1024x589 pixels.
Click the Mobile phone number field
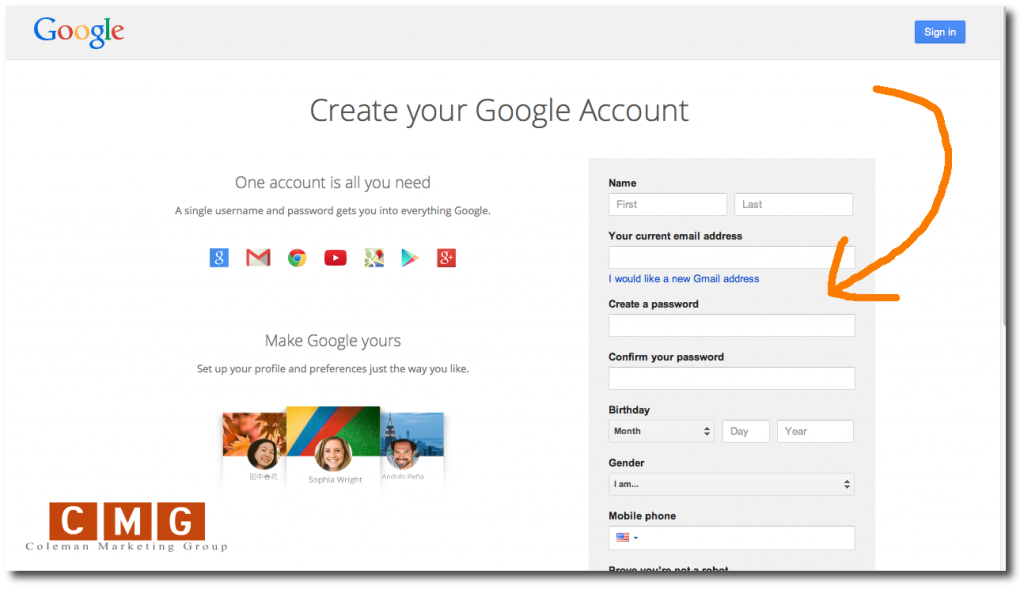coord(731,537)
